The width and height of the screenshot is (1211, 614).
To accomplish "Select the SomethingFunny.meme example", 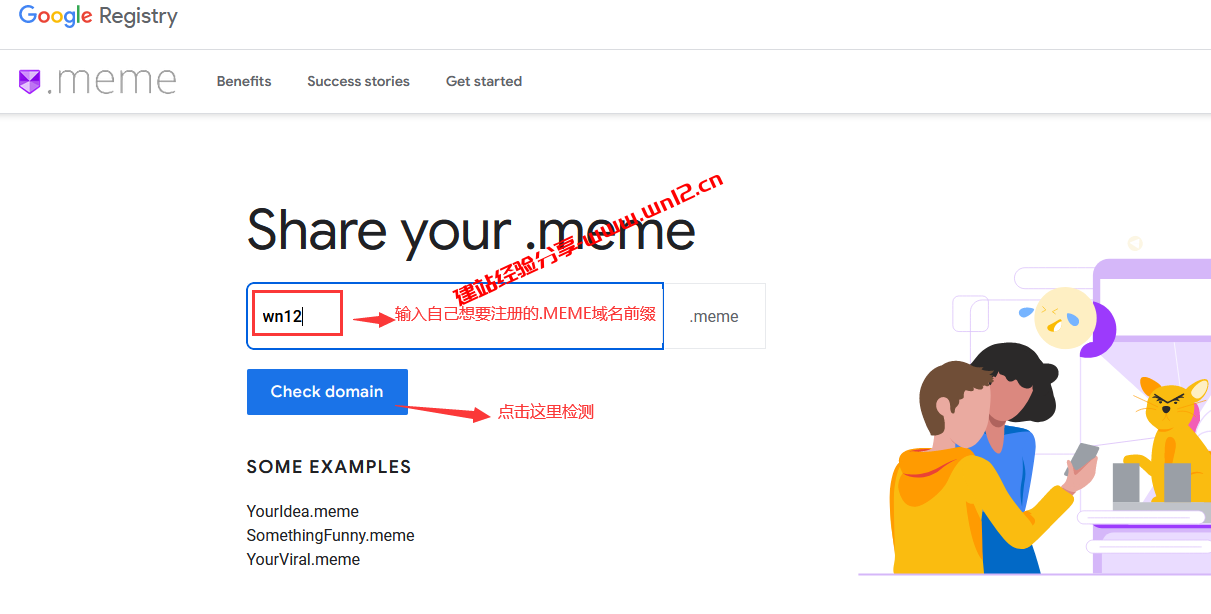I will click(330, 535).
